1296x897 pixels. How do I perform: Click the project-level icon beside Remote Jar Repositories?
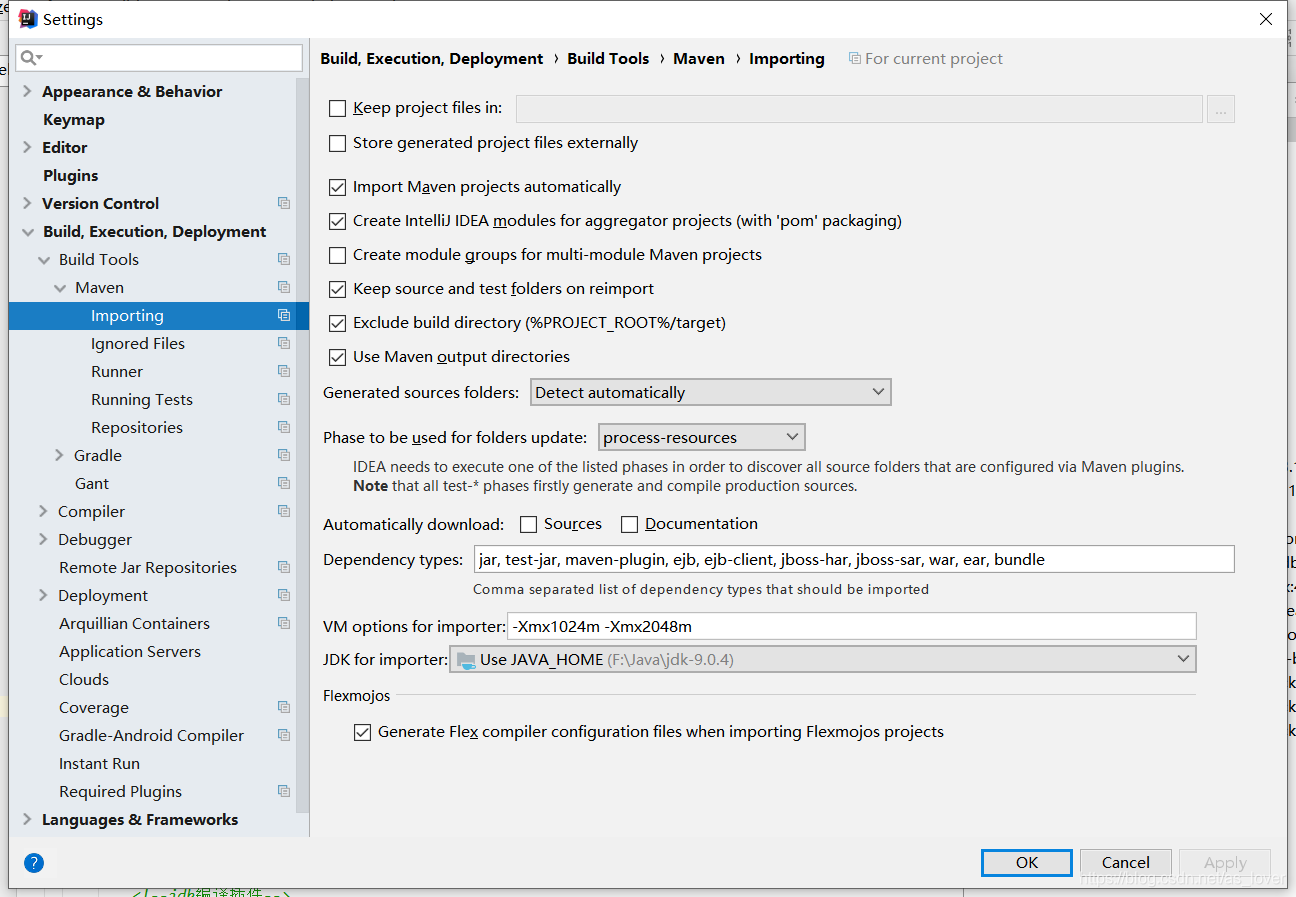pyautogui.click(x=284, y=567)
